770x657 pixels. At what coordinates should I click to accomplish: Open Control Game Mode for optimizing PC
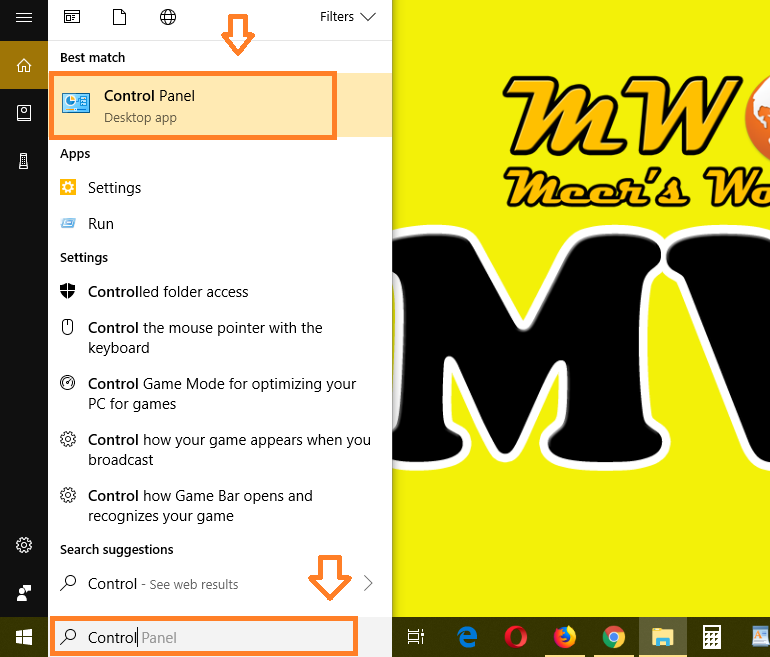point(220,394)
